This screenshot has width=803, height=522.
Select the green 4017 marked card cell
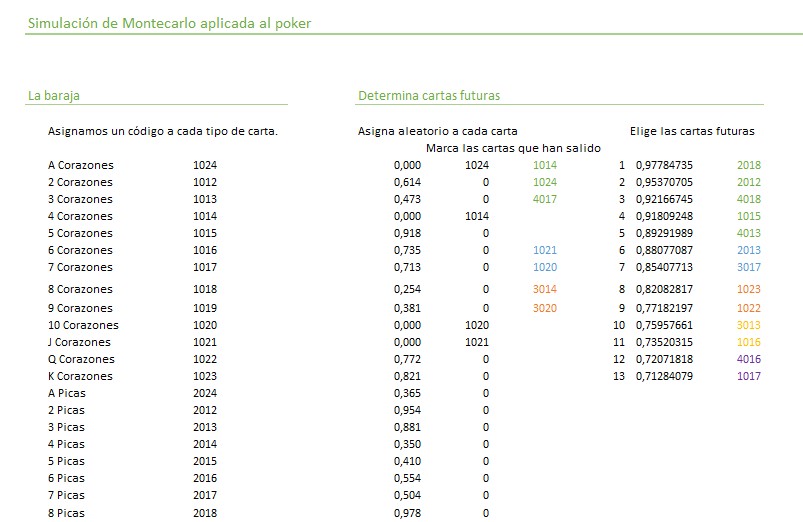544,199
